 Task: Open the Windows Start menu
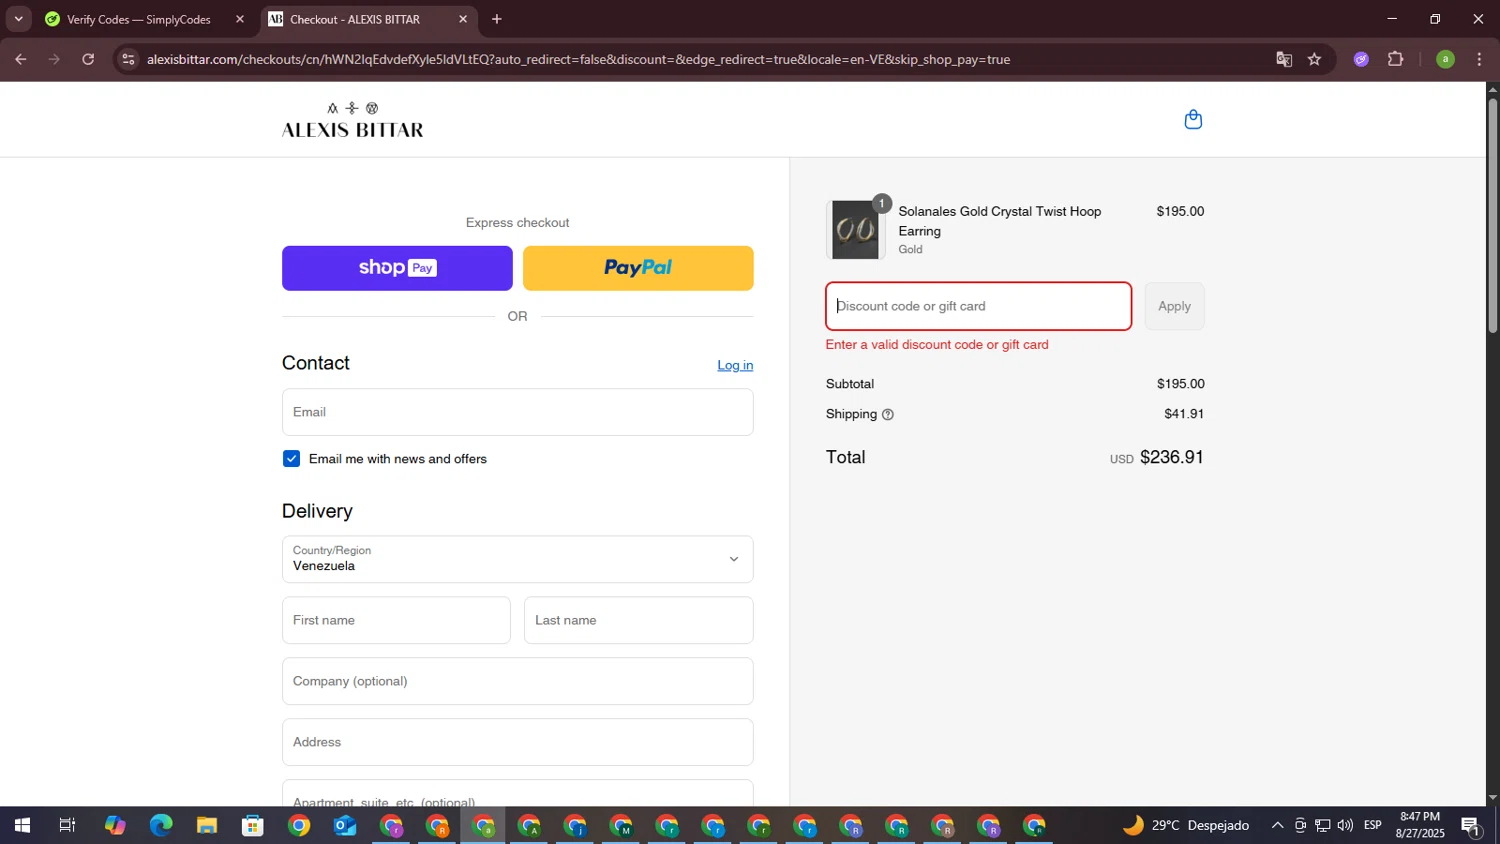pyautogui.click(x=22, y=826)
